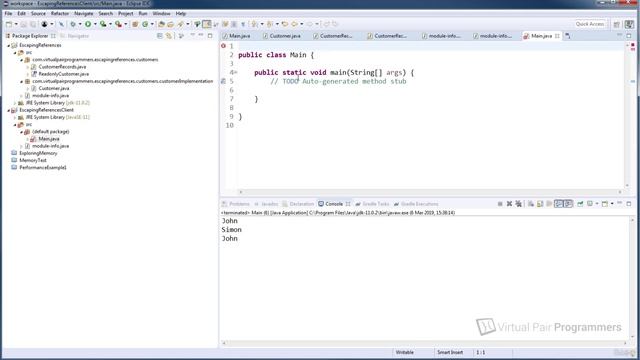The image size is (640, 360).
Task: Click the Open Type toolbar icon
Action: tap(161, 24)
